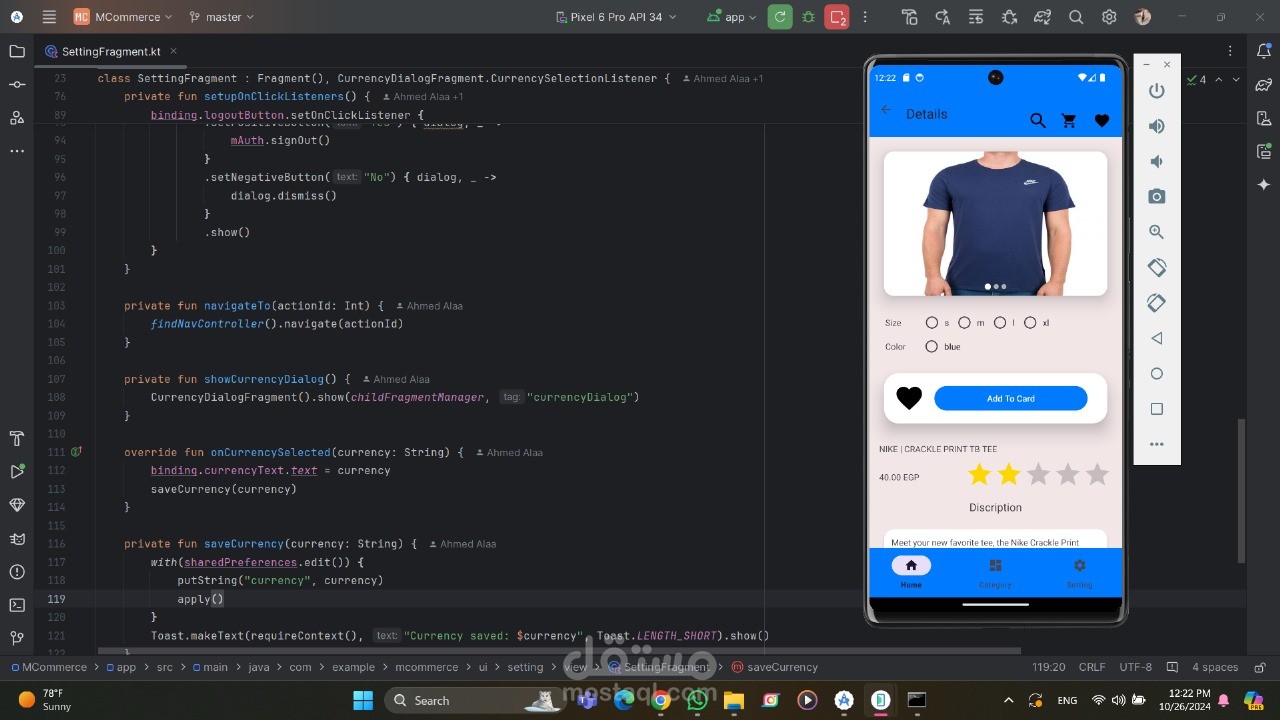Tap the emulator Overview square button
The image size is (1280, 720).
pos(1157,409)
